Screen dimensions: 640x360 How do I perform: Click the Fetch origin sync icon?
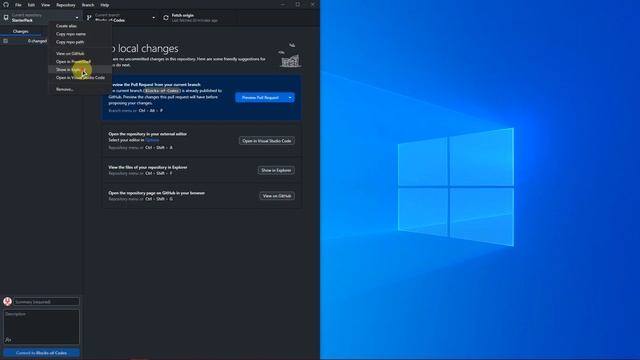click(x=166, y=18)
